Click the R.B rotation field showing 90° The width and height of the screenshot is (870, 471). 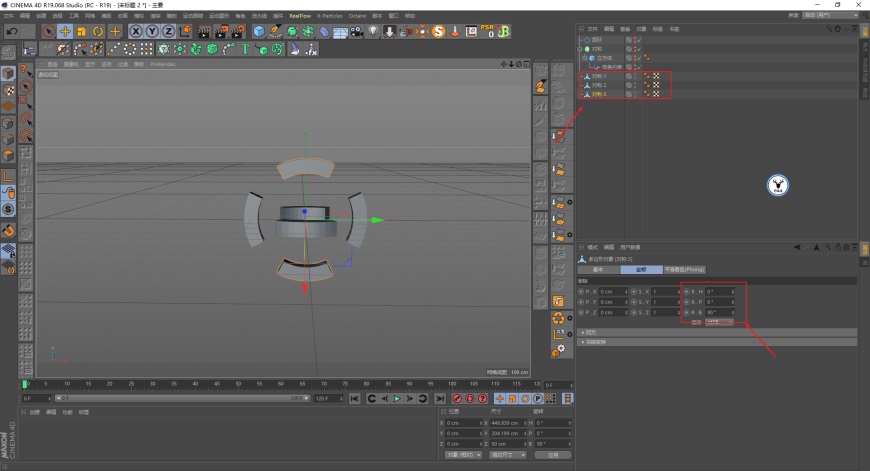coord(720,312)
